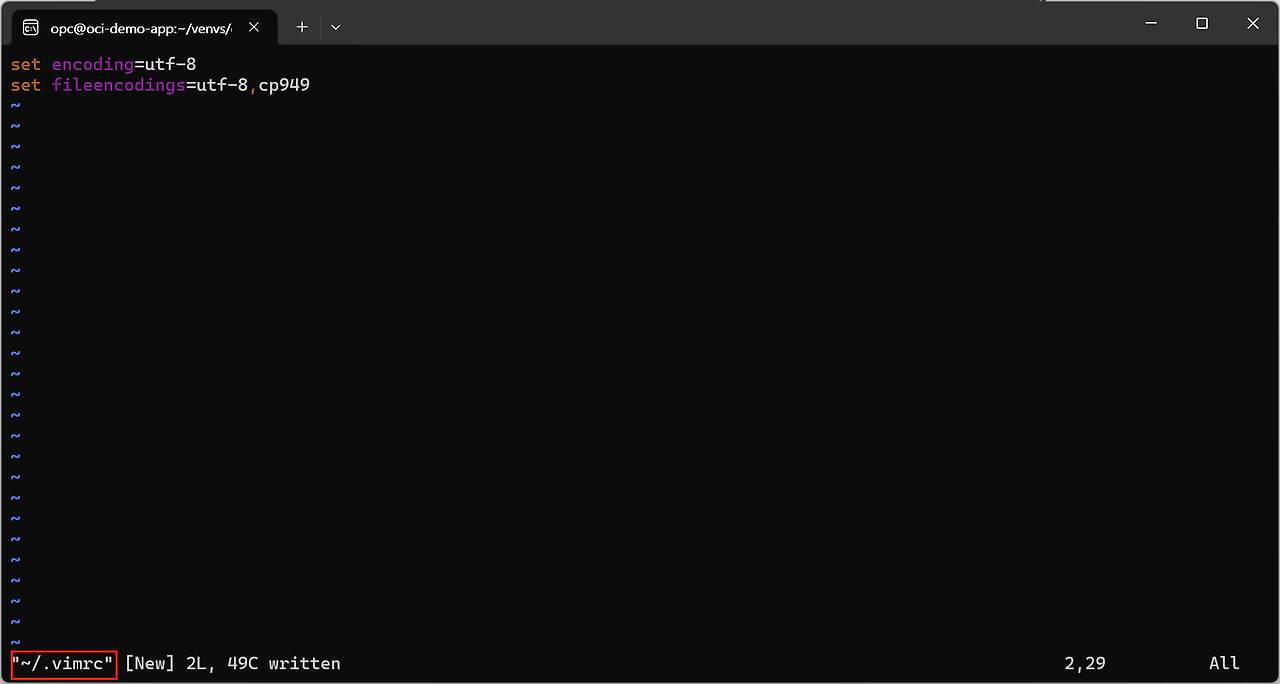Click 'set' keyword on the first line

click(x=26, y=64)
